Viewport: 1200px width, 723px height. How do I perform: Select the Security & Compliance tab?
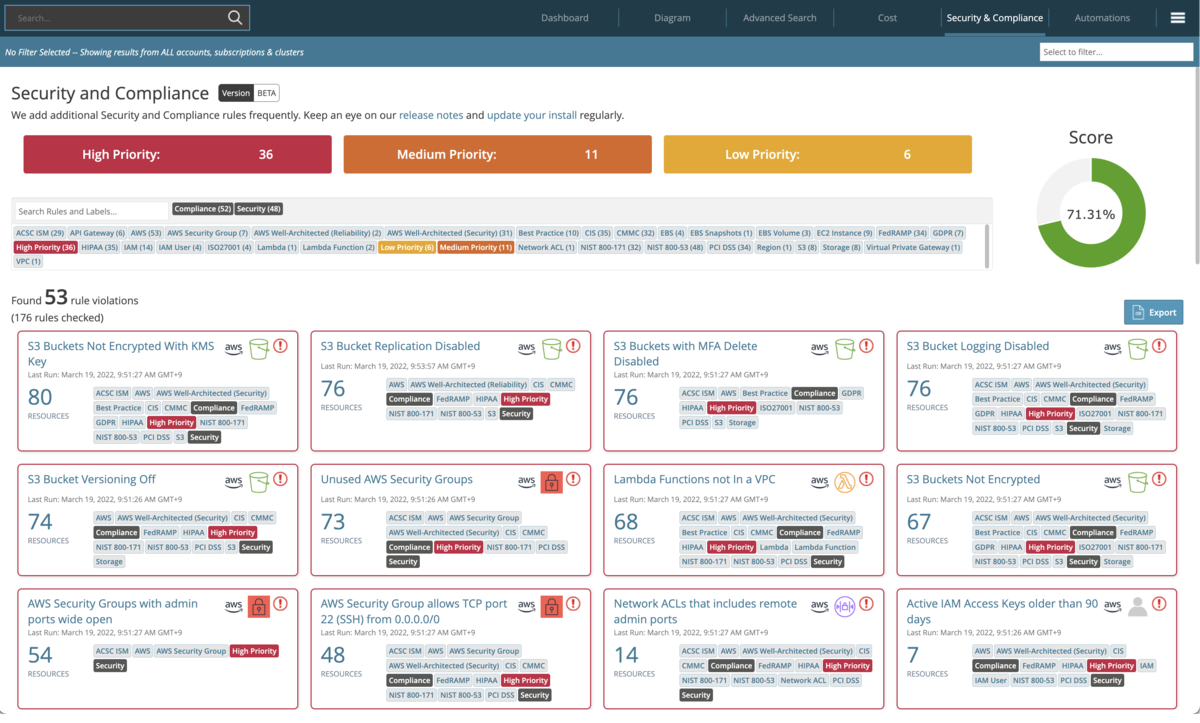pos(995,18)
